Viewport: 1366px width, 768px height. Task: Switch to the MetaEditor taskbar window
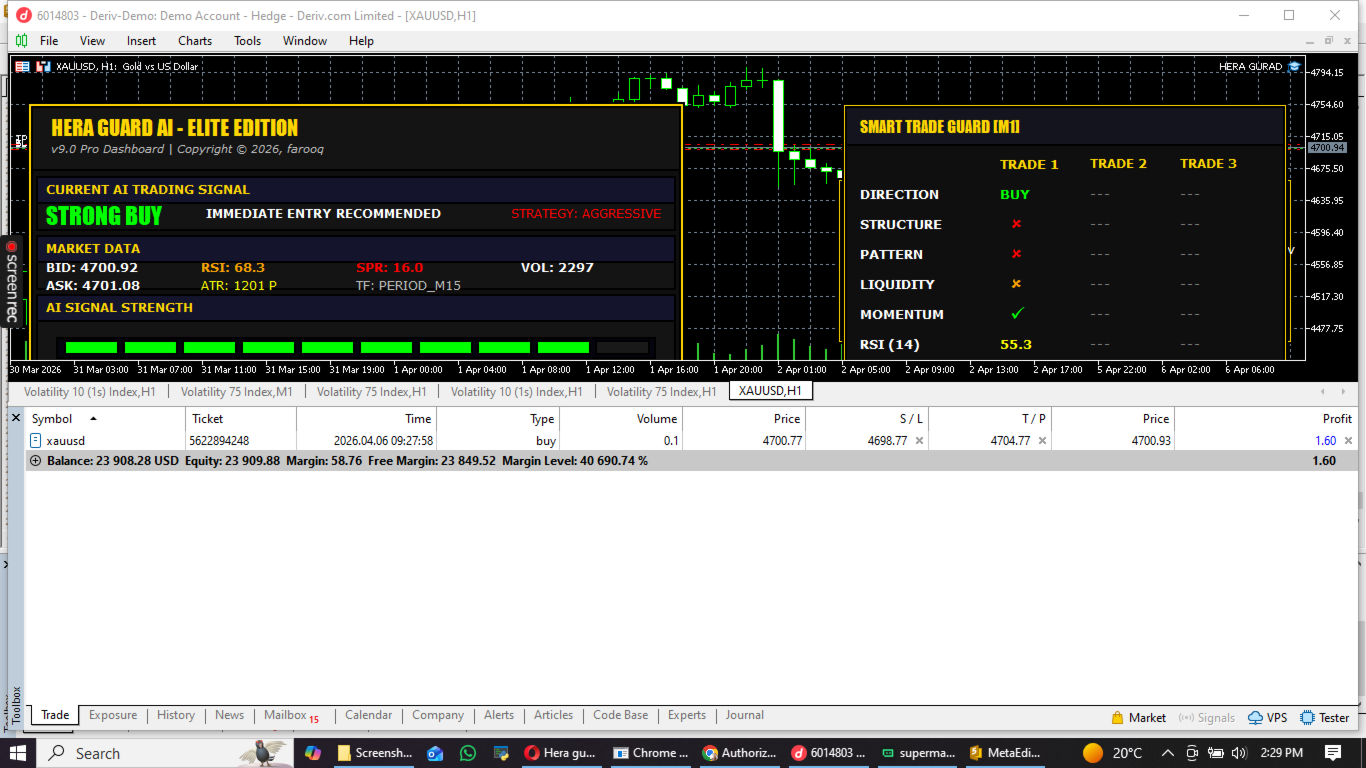1004,753
